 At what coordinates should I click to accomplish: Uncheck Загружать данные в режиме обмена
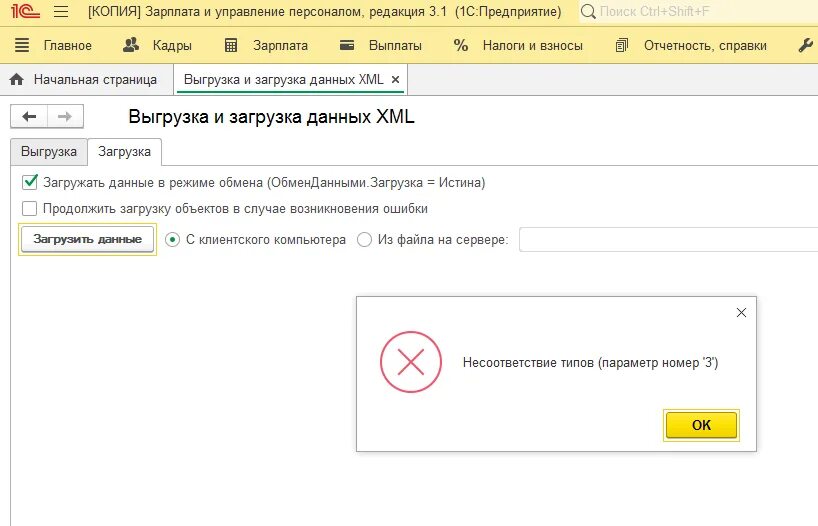[x=30, y=182]
